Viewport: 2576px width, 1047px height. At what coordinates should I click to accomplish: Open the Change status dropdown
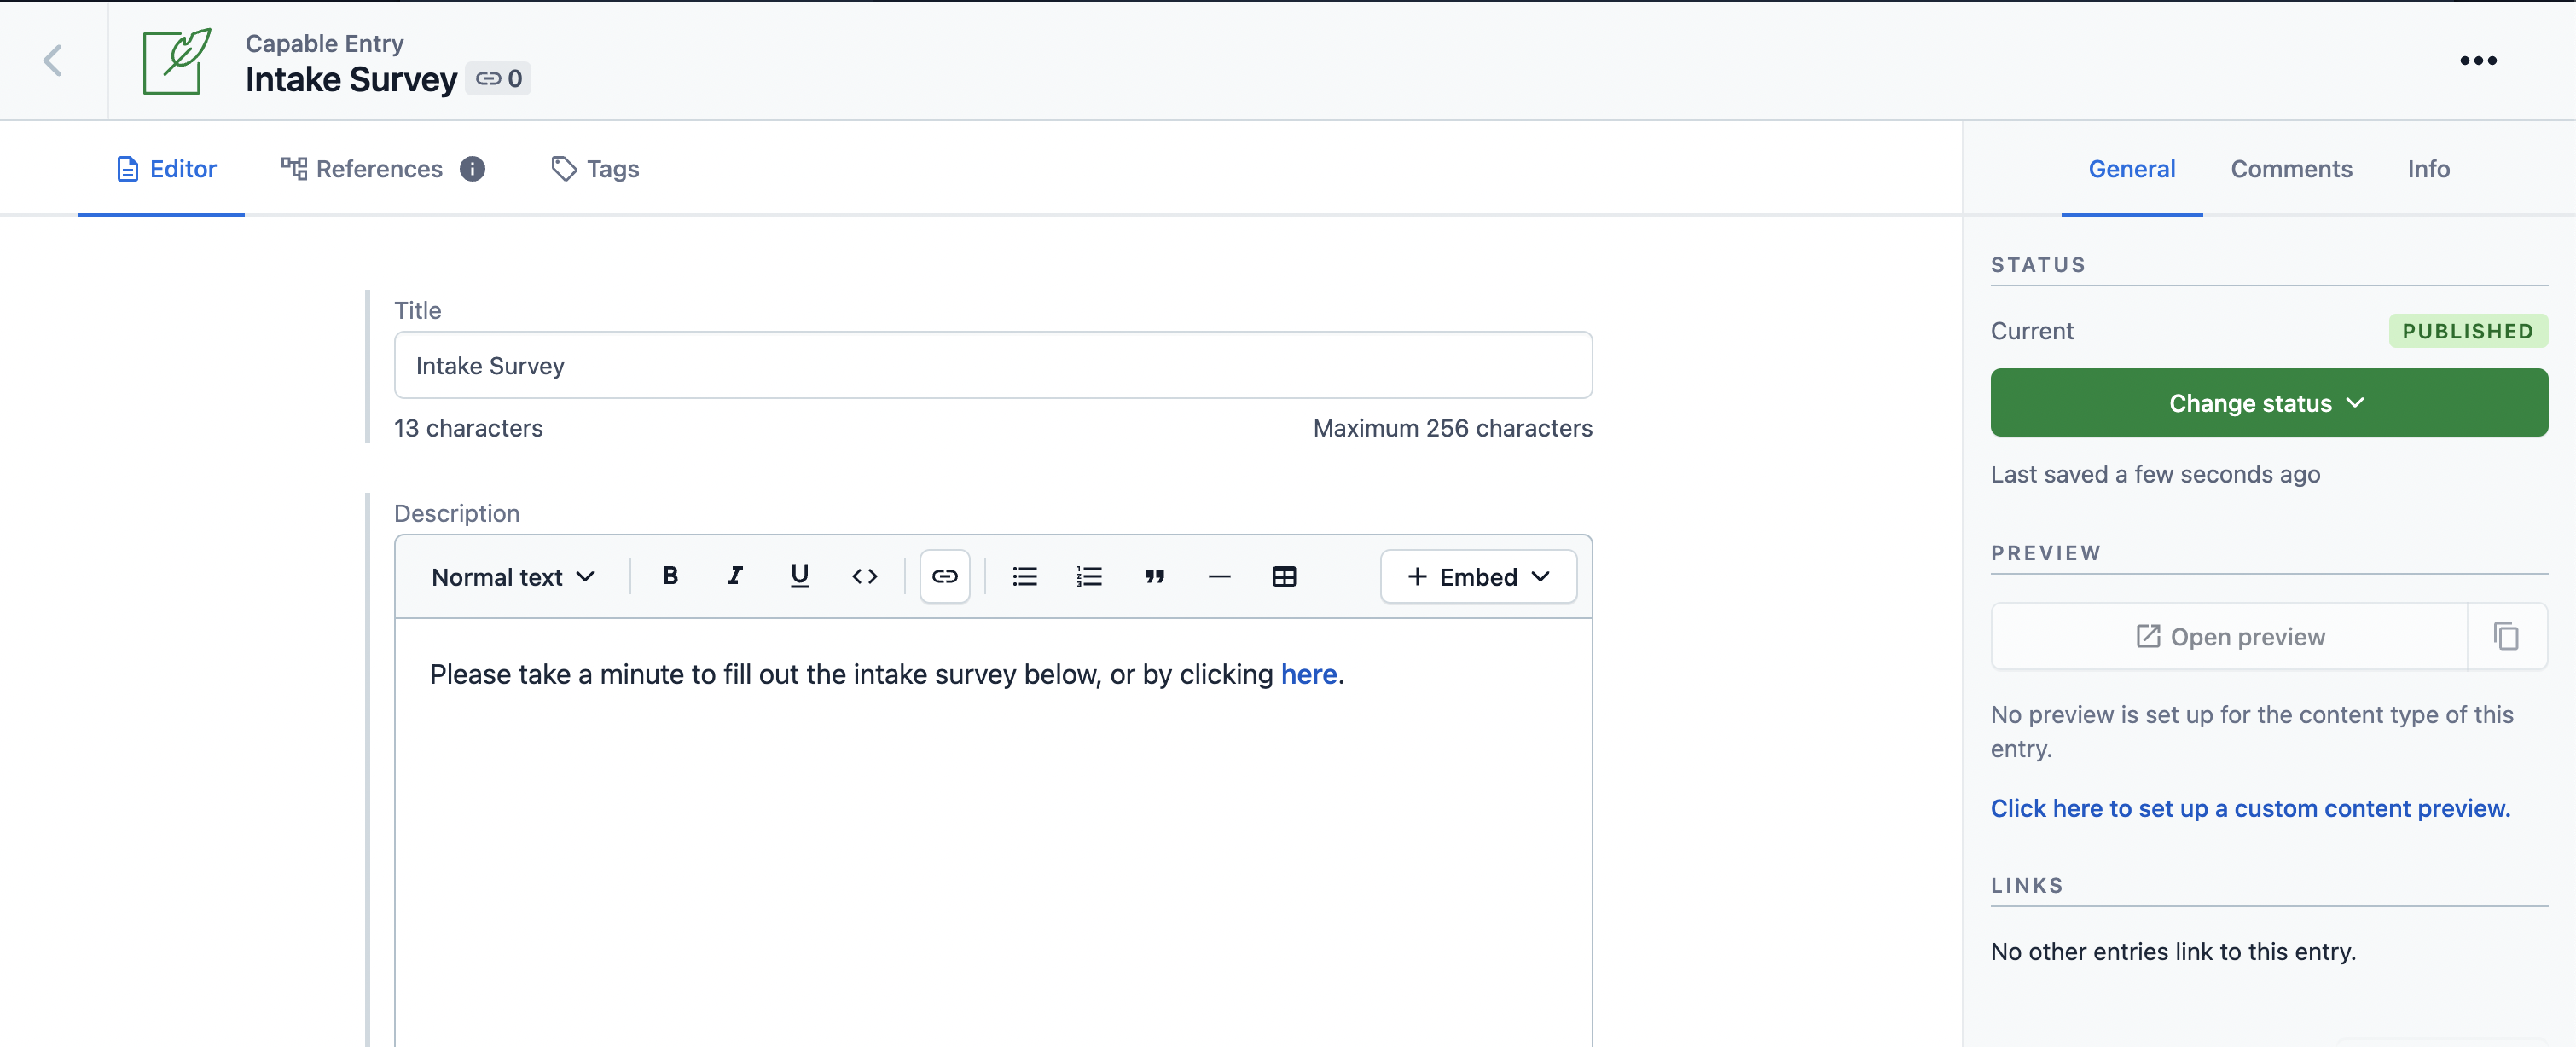(x=2268, y=403)
